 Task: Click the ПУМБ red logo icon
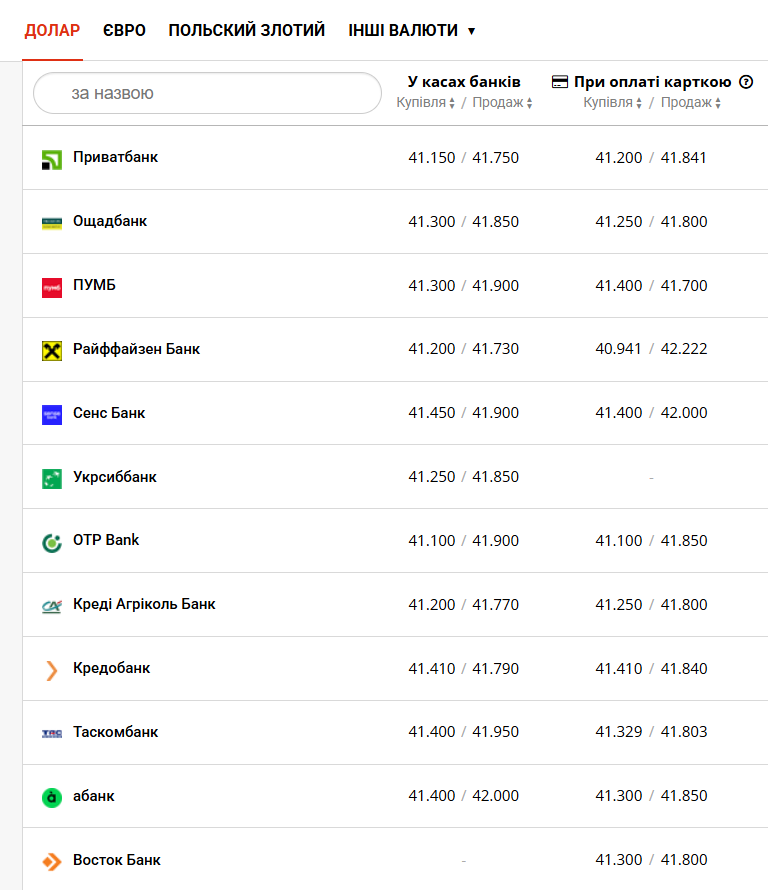[52, 288]
